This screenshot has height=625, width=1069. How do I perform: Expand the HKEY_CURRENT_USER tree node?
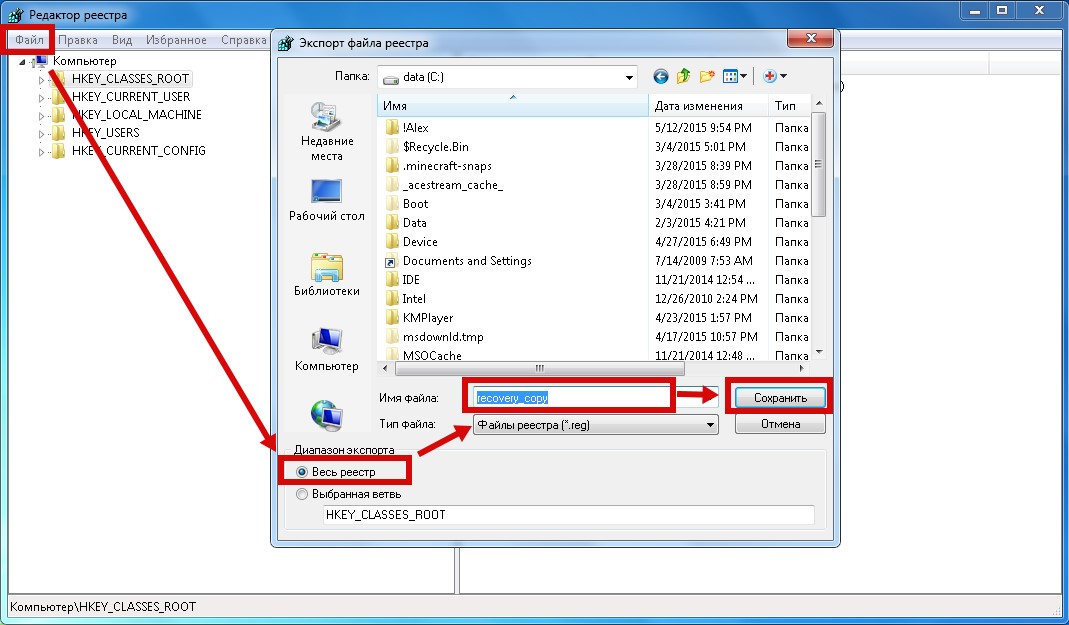pyautogui.click(x=42, y=97)
